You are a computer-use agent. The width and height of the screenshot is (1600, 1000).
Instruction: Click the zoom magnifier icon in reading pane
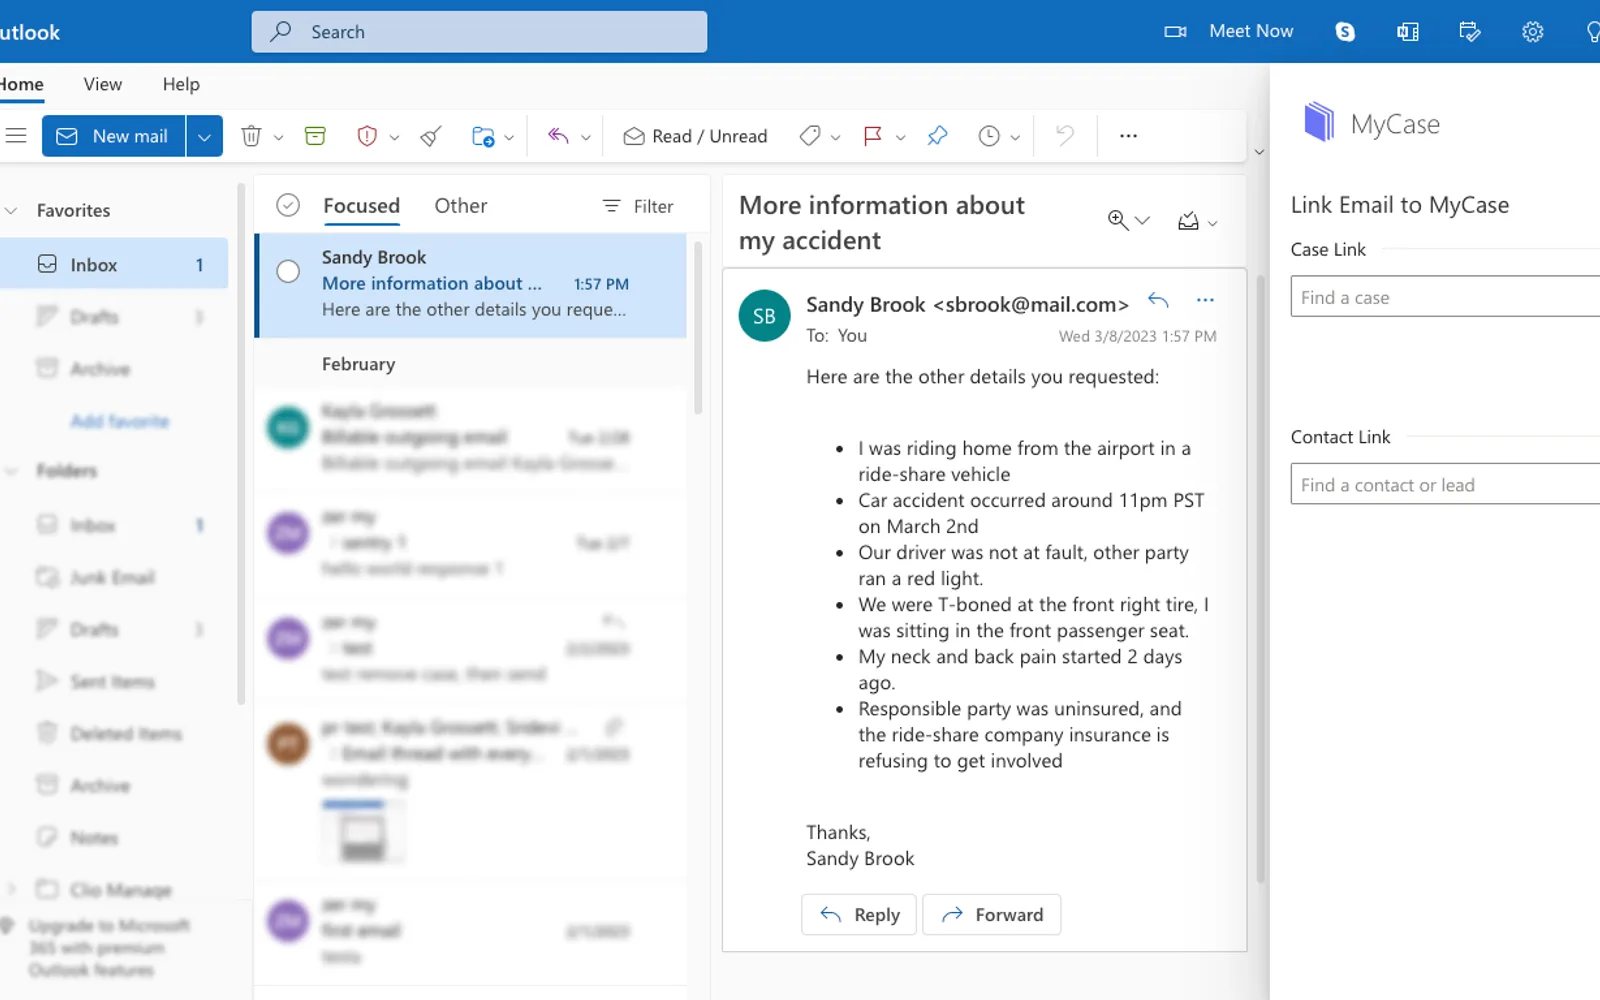(1118, 220)
